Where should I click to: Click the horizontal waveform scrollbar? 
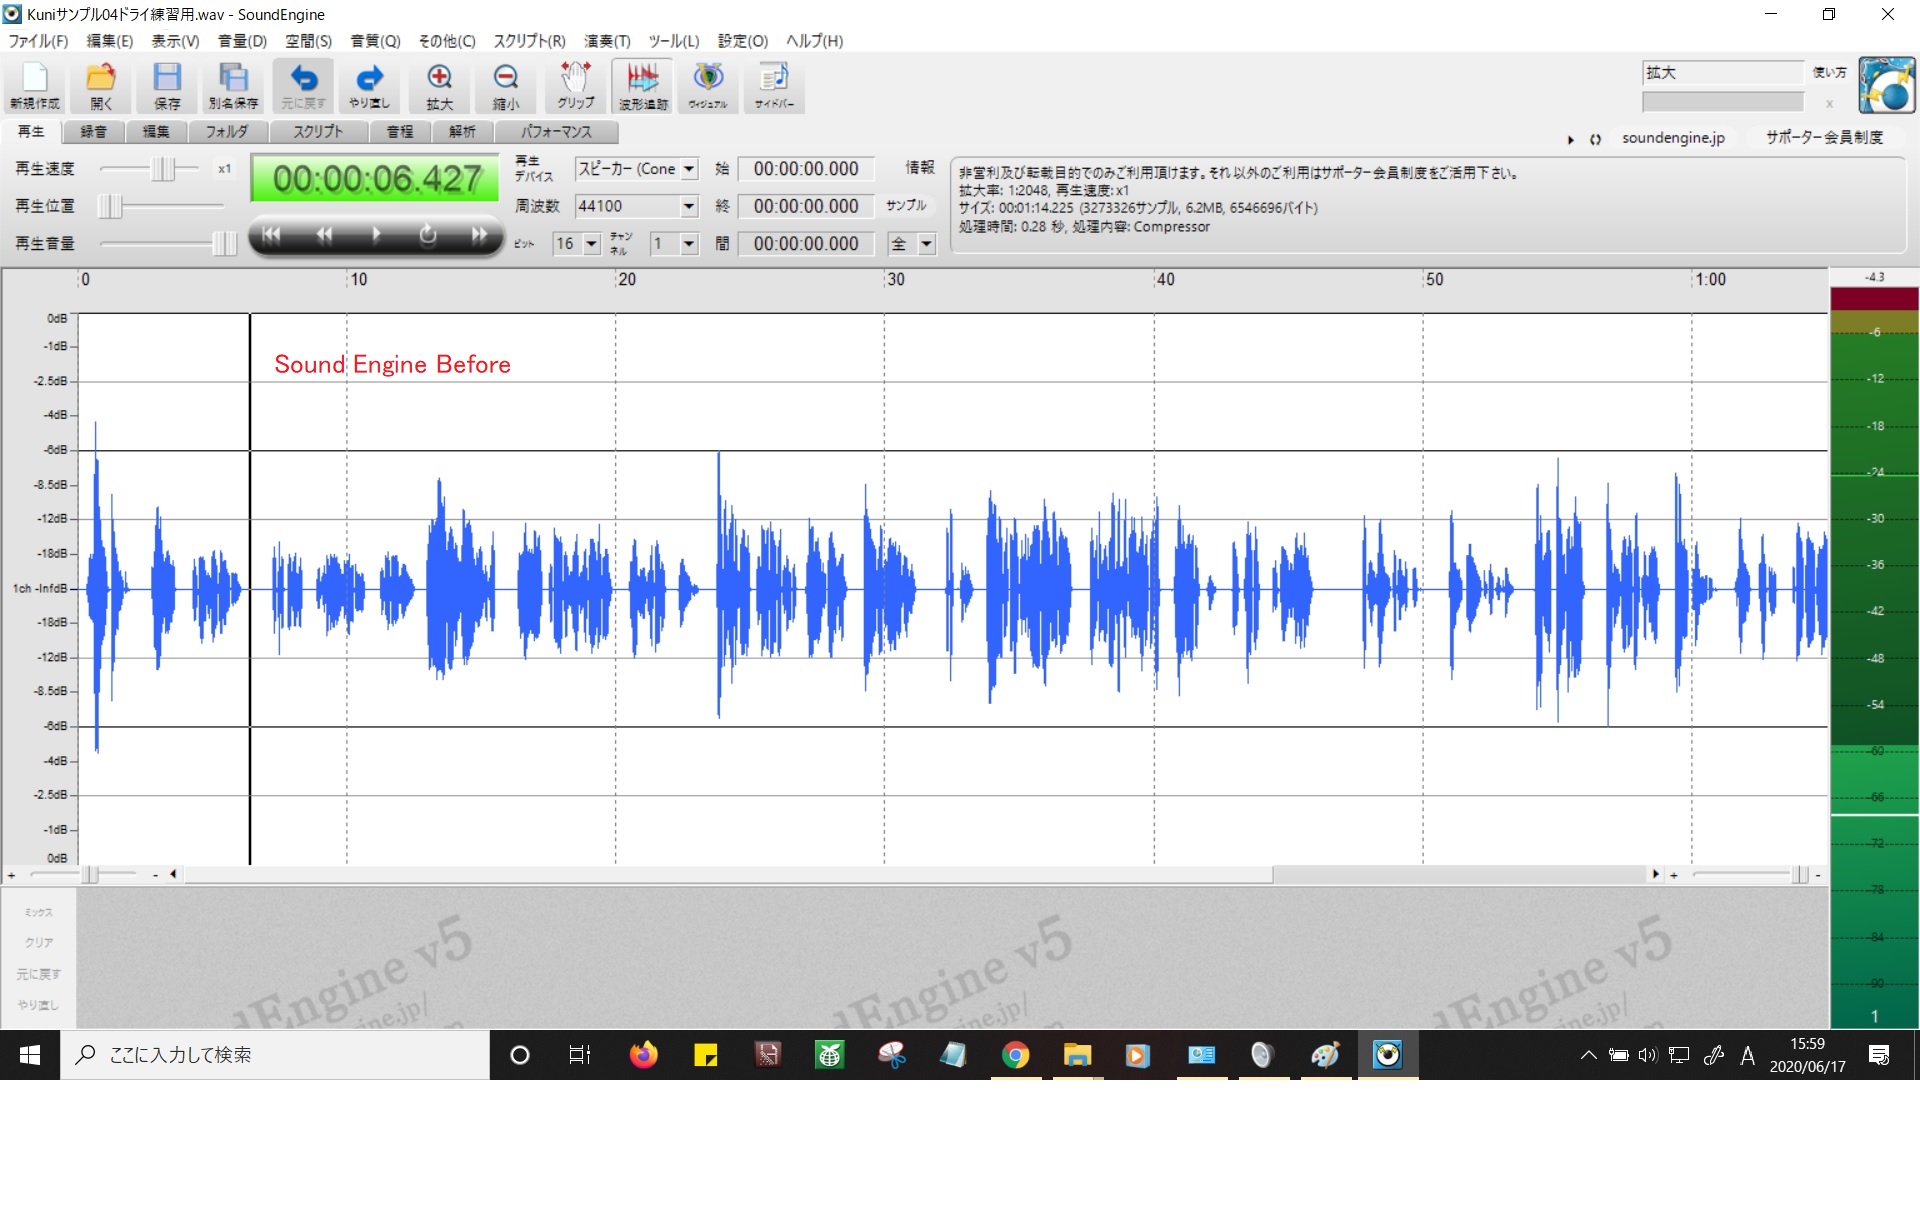(x=728, y=875)
